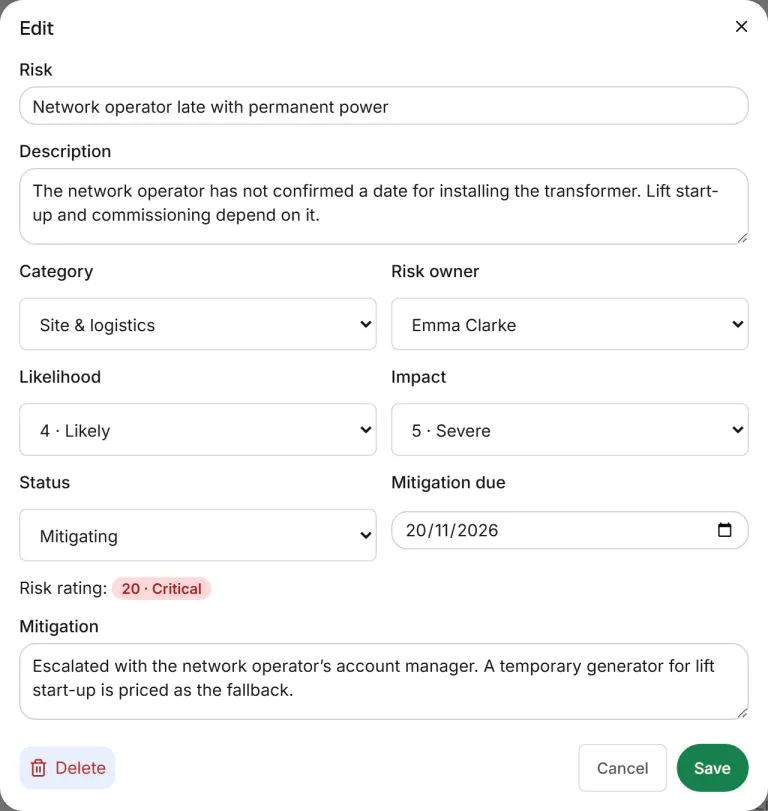Click into the Description text area
The height and width of the screenshot is (811, 768).
pyautogui.click(x=384, y=206)
